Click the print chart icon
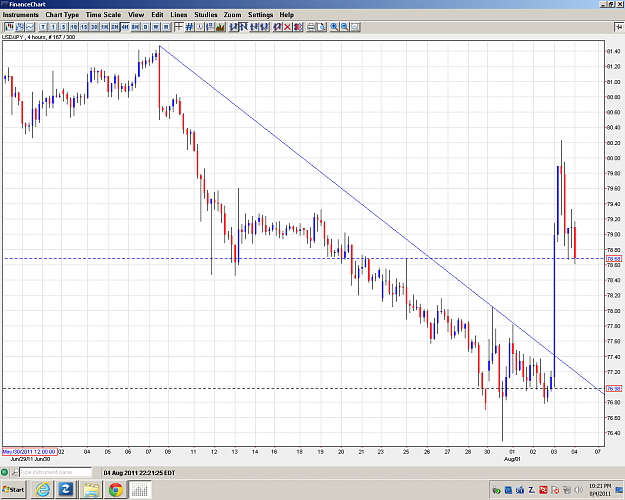This screenshot has height=500, width=625. point(311,27)
